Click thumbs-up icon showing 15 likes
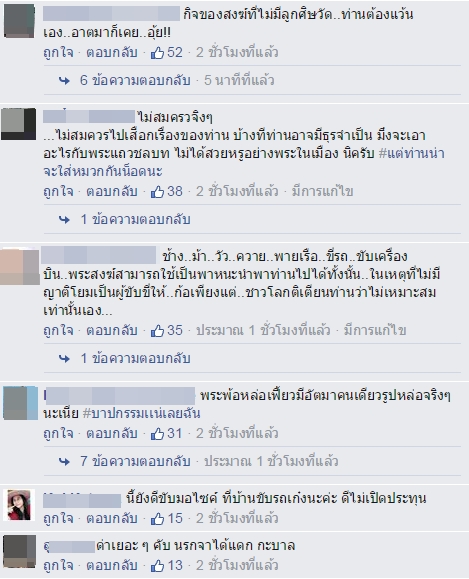The height and width of the screenshot is (579, 469). pos(157,518)
